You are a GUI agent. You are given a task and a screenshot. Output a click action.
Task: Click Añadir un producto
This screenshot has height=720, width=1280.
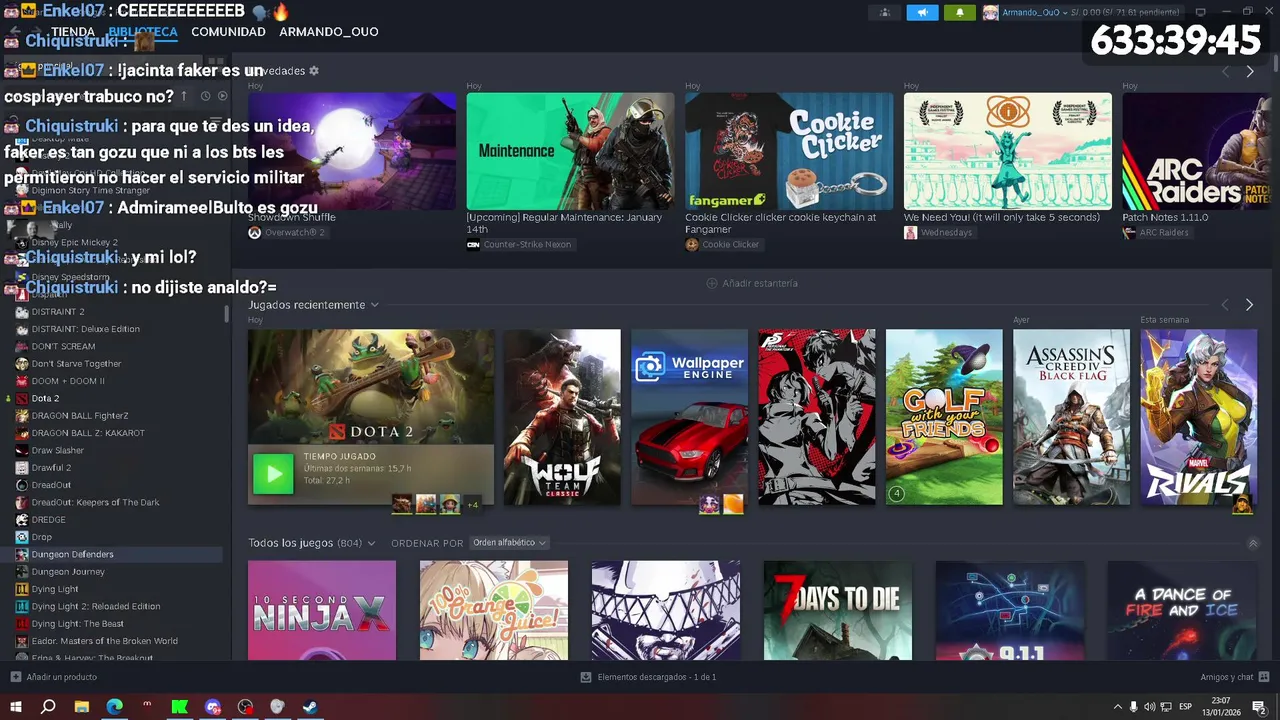click(x=62, y=677)
